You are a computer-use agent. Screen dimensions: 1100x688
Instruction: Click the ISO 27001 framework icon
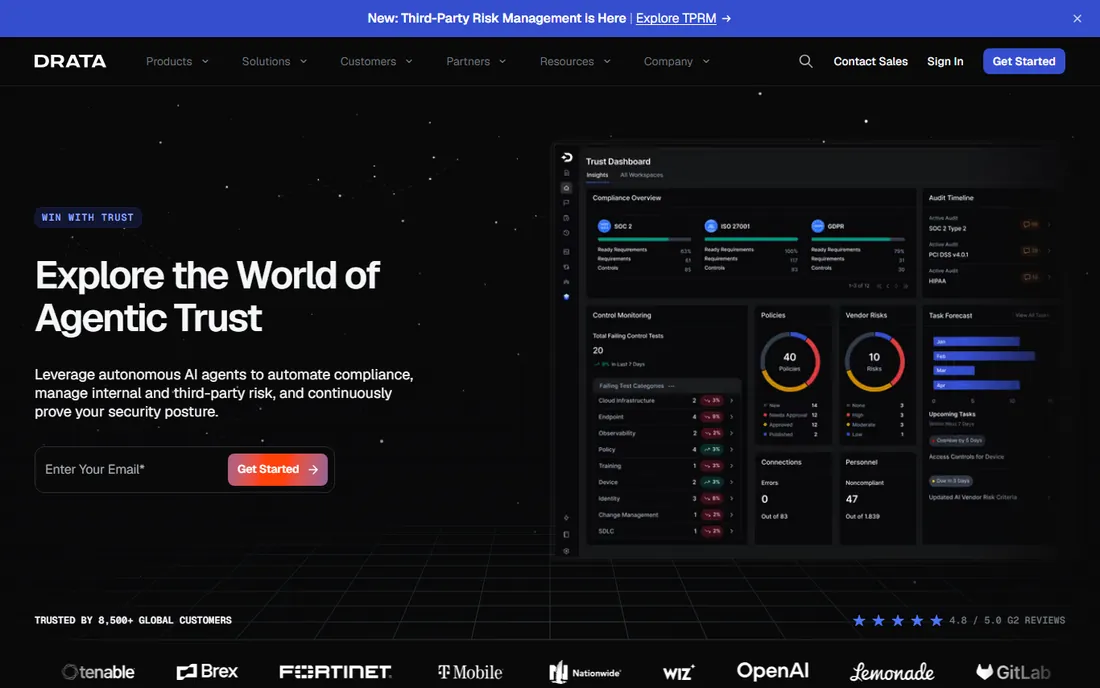click(x=711, y=226)
